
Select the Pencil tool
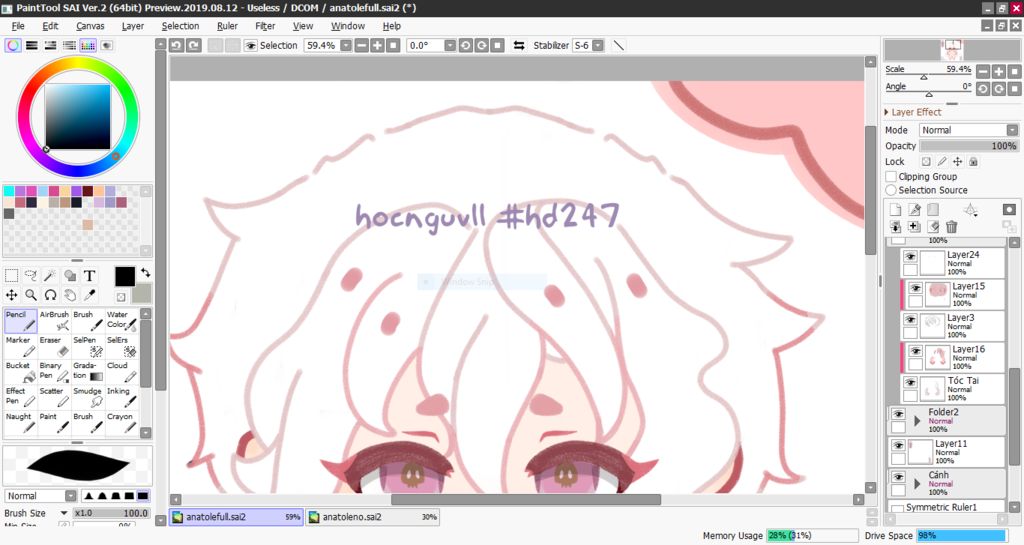click(x=20, y=320)
